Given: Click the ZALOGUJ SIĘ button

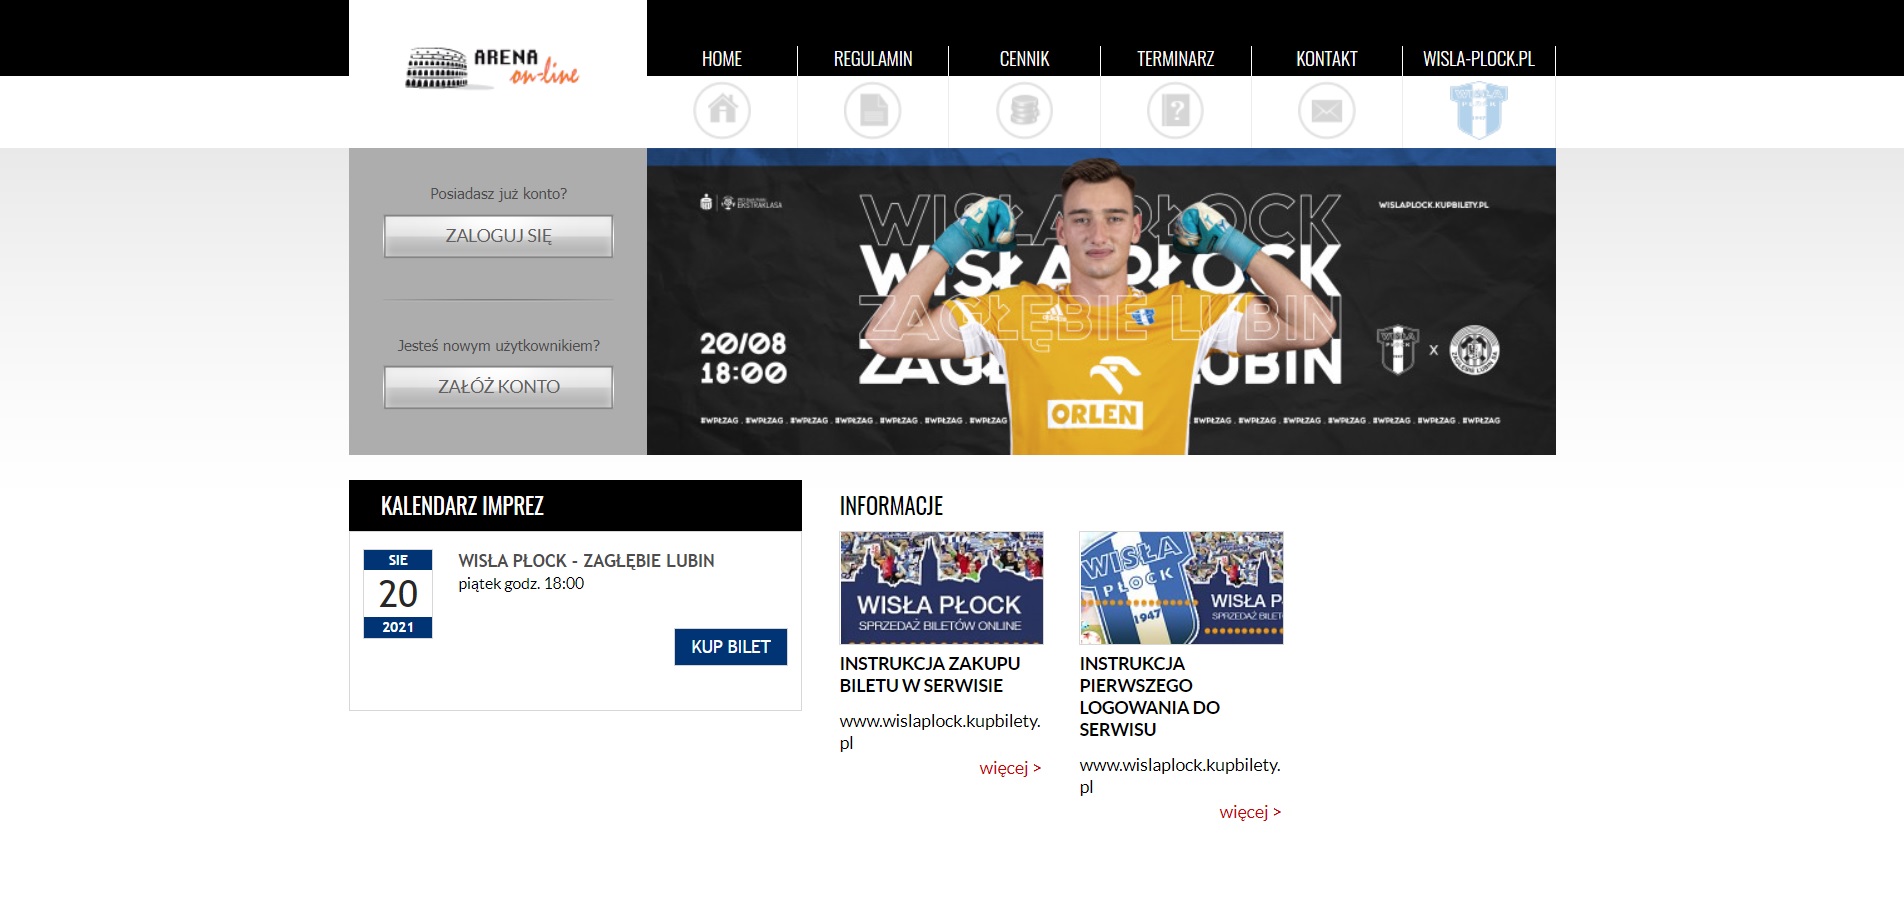Looking at the screenshot, I should click(498, 236).
